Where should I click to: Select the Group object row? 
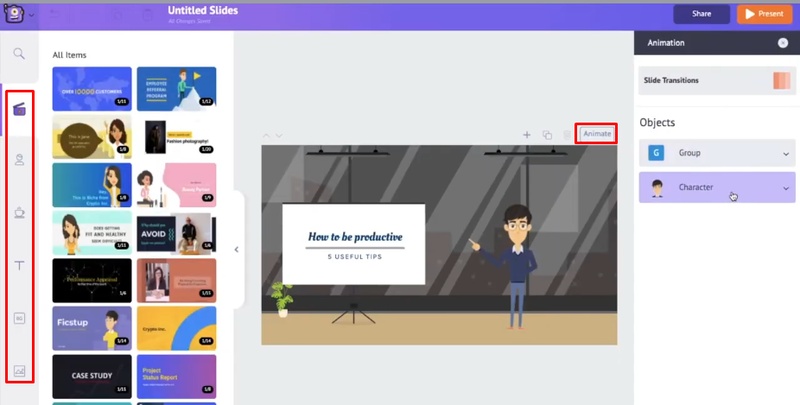(x=717, y=153)
